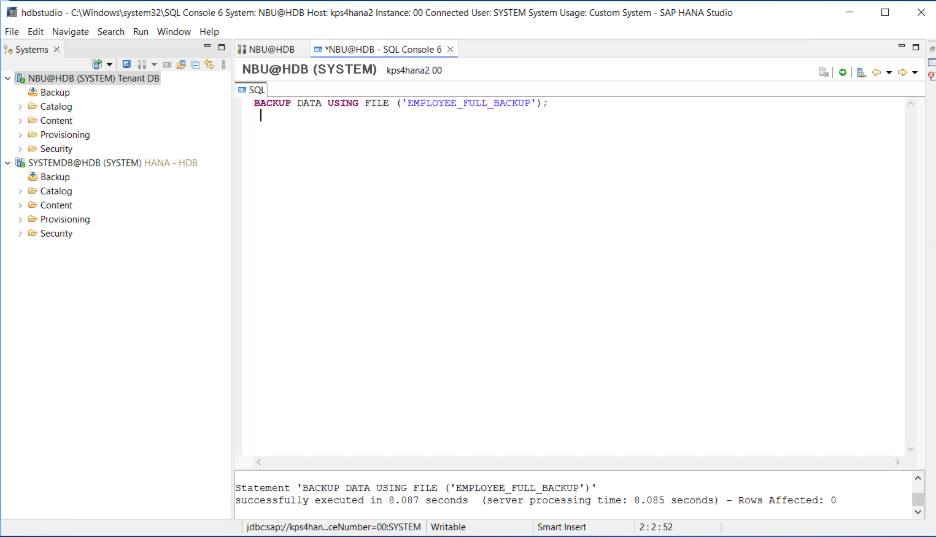The width and height of the screenshot is (936, 537).
Task: Collapse the NBU@HDB (SYSTEM) Tenant DB node
Action: [8, 78]
